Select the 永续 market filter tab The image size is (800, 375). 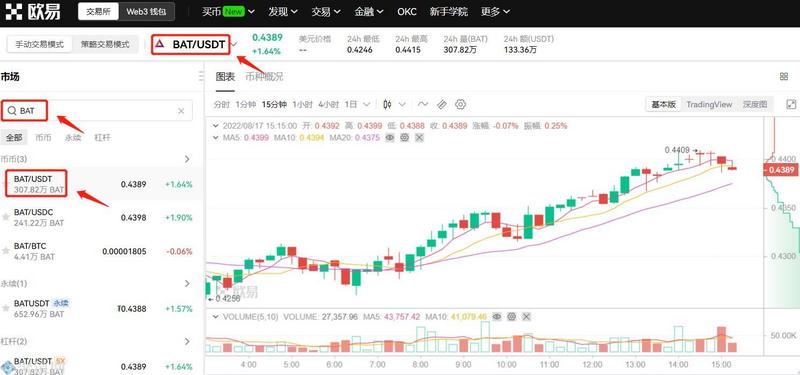[73, 137]
